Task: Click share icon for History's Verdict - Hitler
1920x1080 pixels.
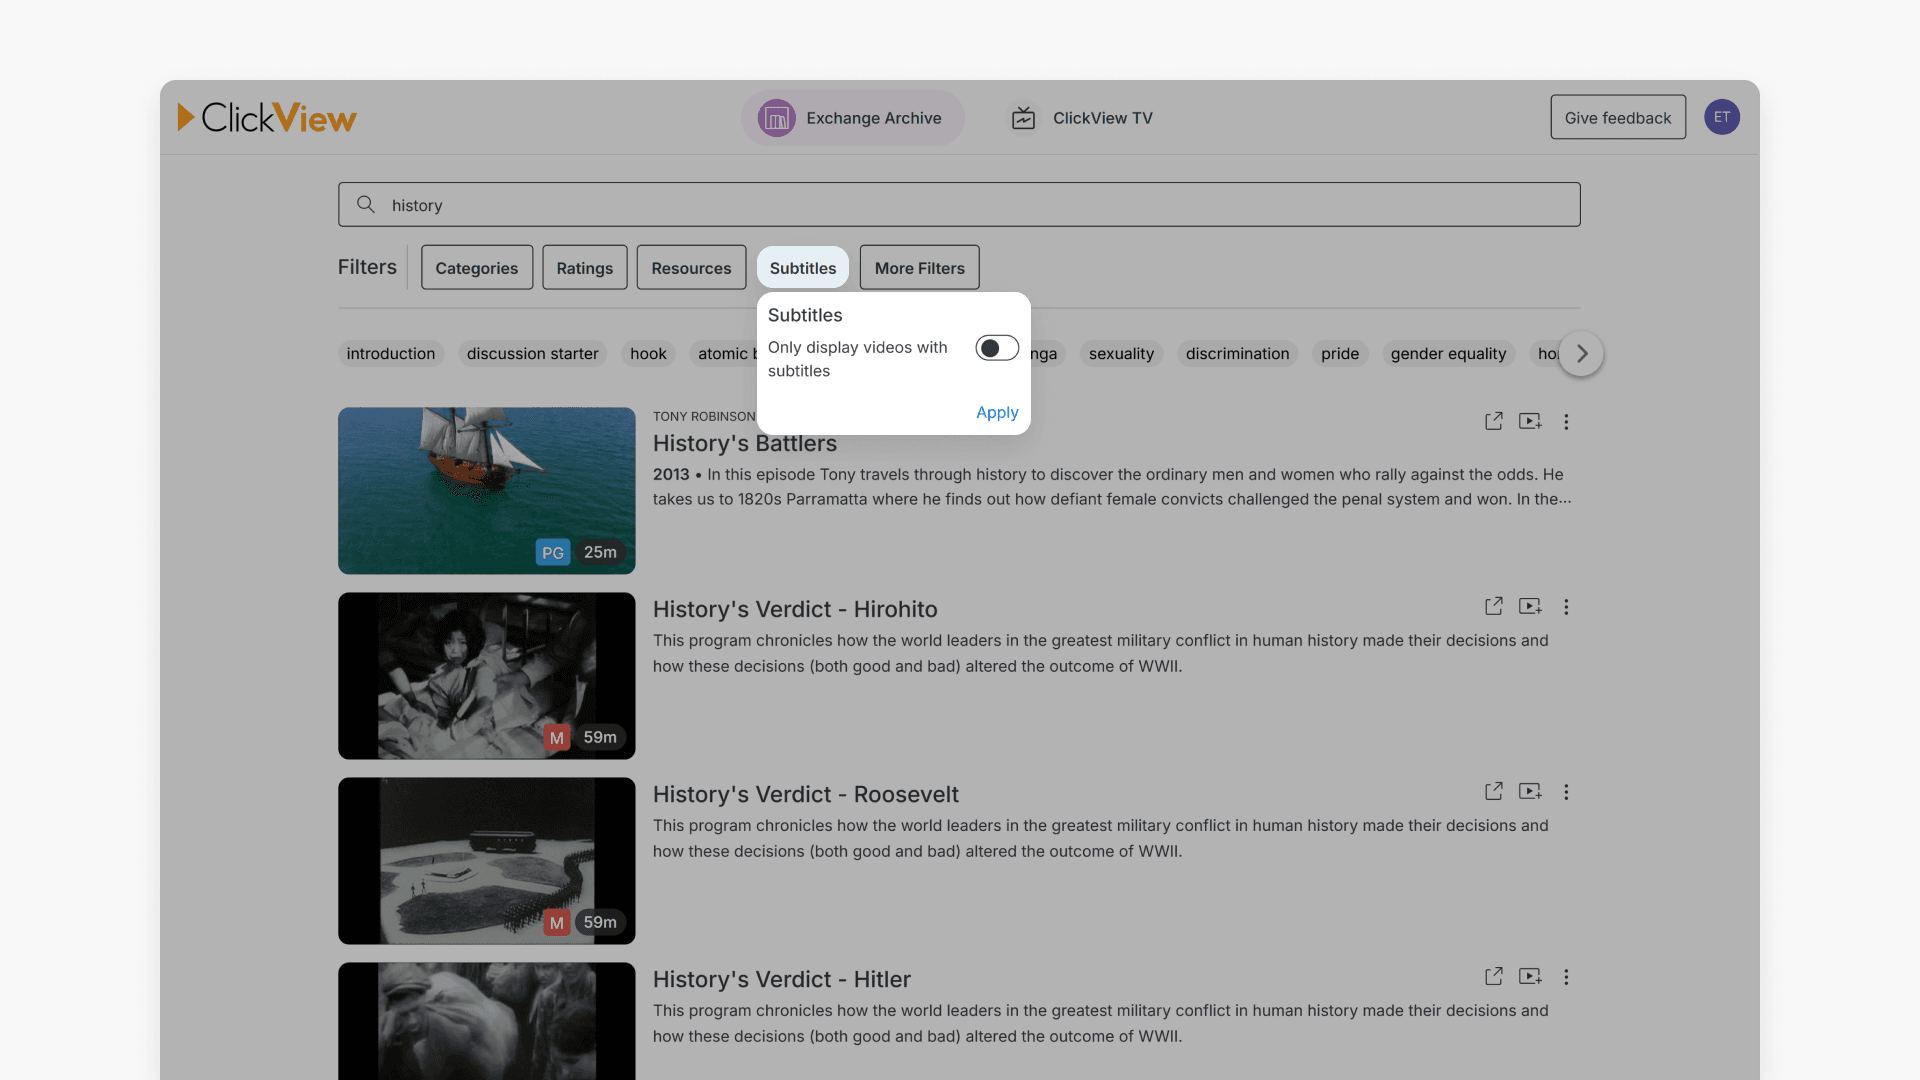Action: click(x=1493, y=976)
